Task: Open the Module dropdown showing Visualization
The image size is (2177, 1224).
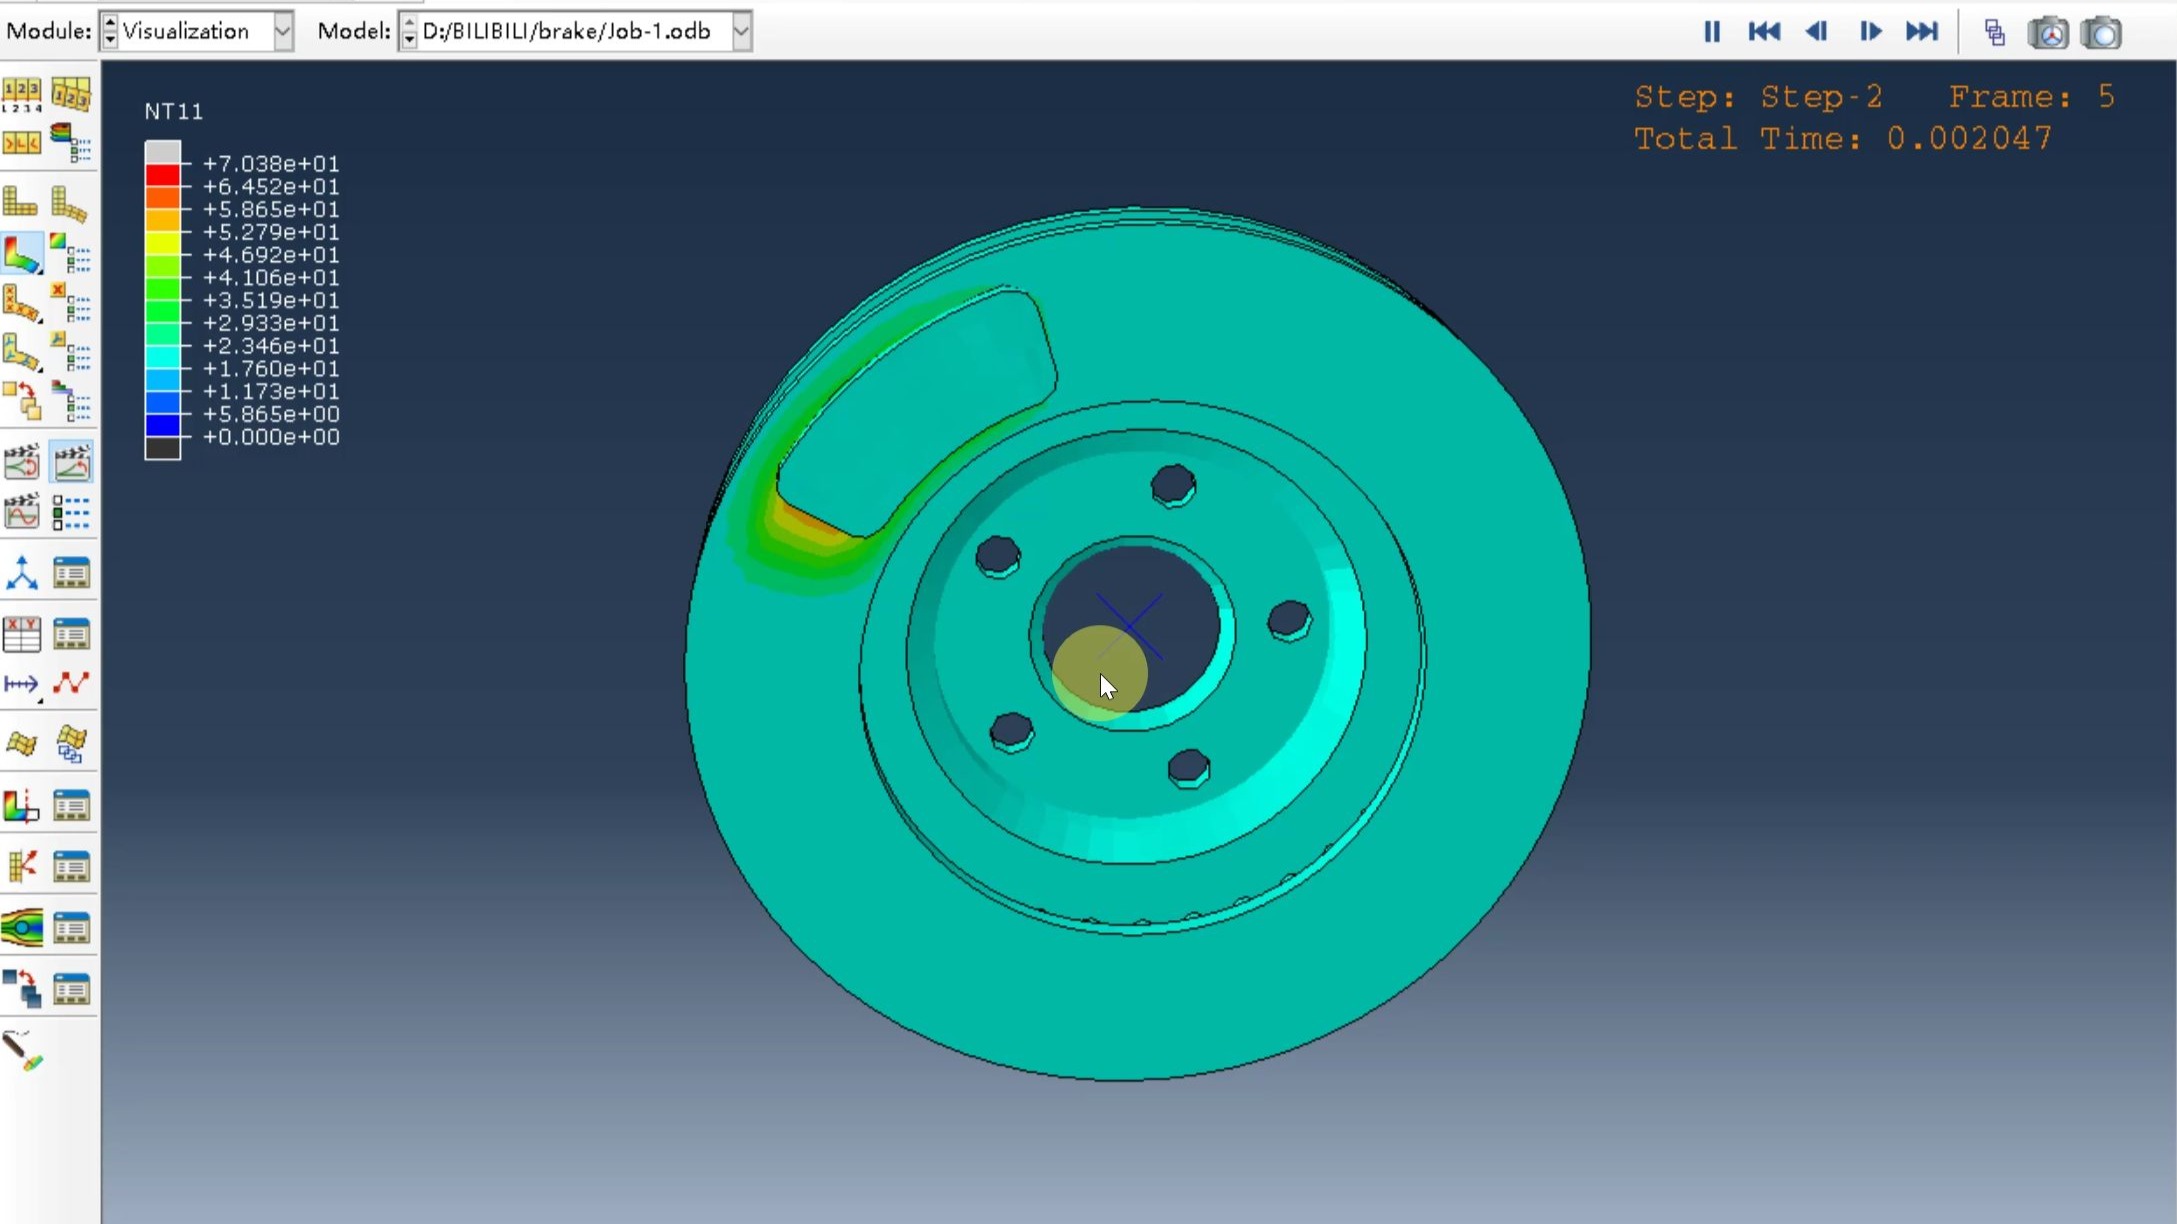Action: click(207, 31)
